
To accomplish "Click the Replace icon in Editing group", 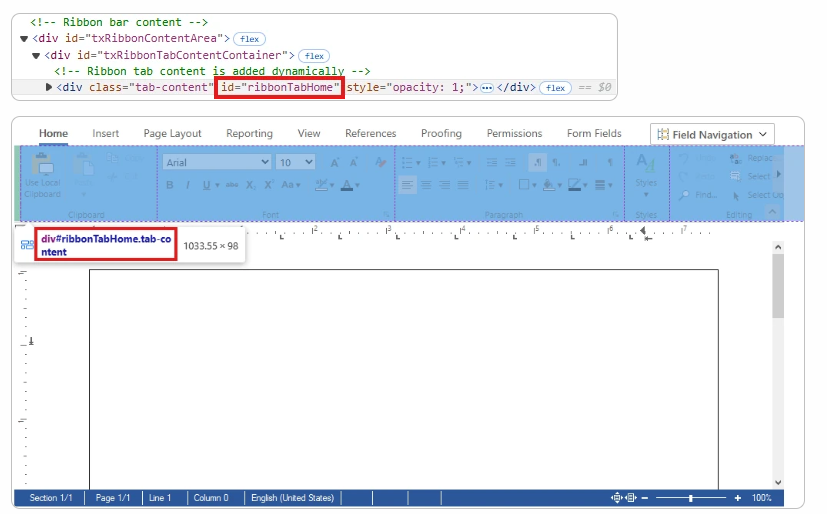I will (x=735, y=158).
